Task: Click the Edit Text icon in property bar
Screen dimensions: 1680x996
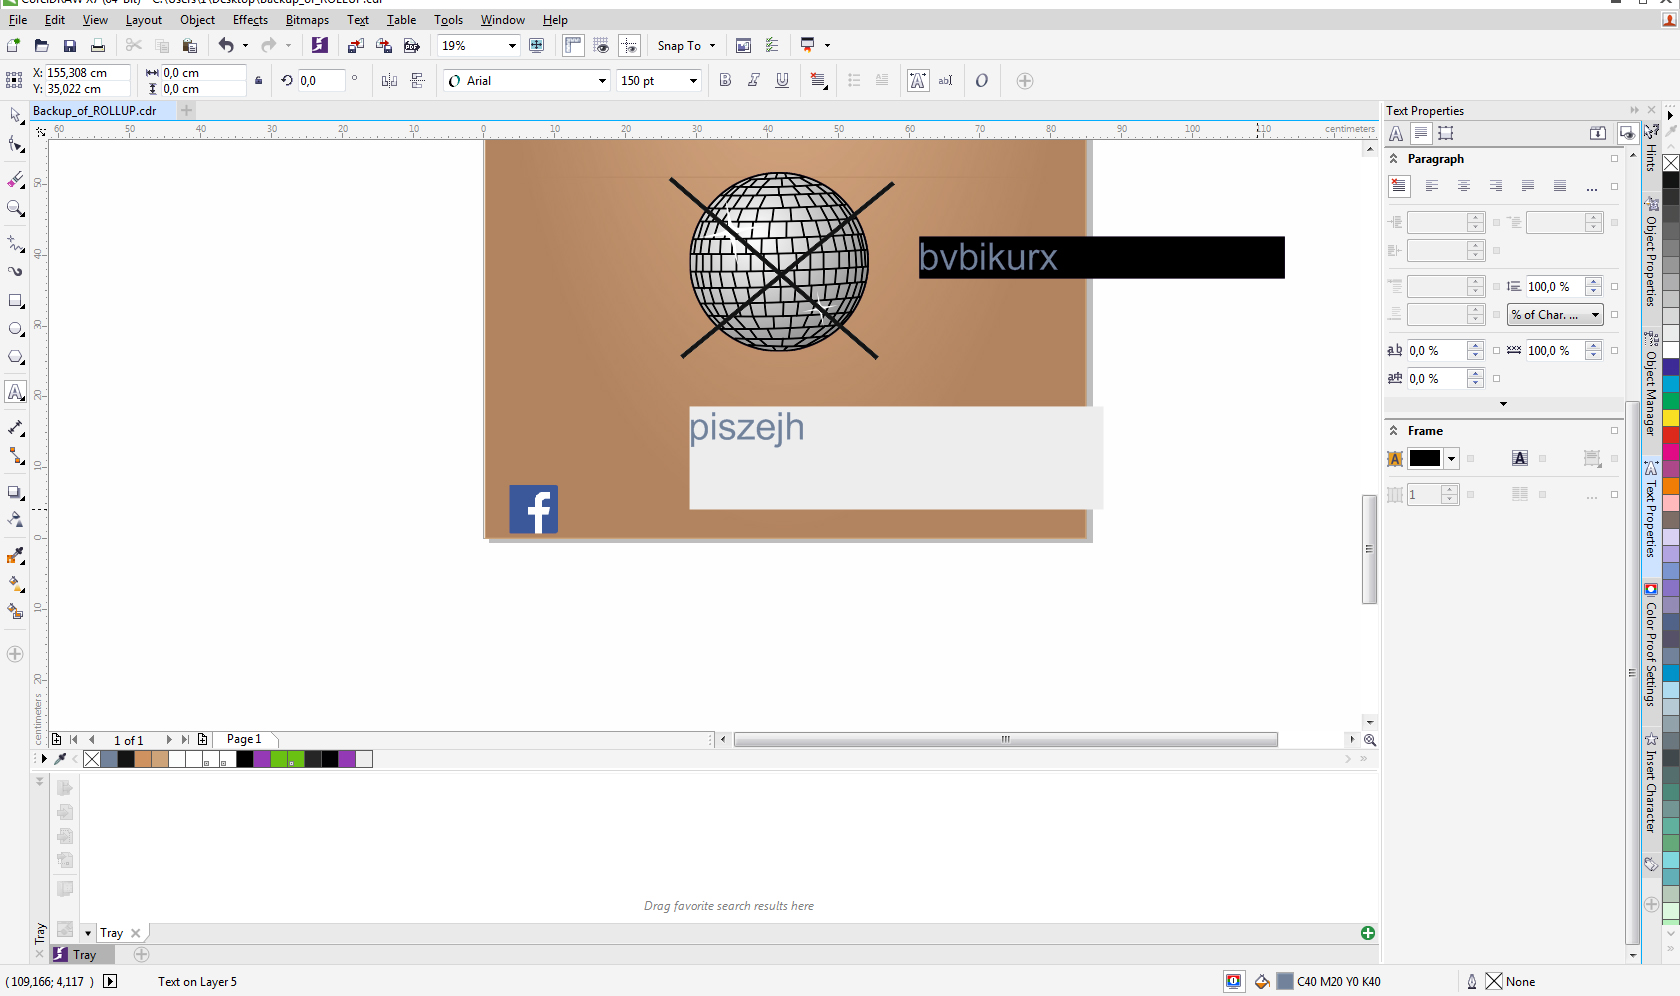Action: 945,81
